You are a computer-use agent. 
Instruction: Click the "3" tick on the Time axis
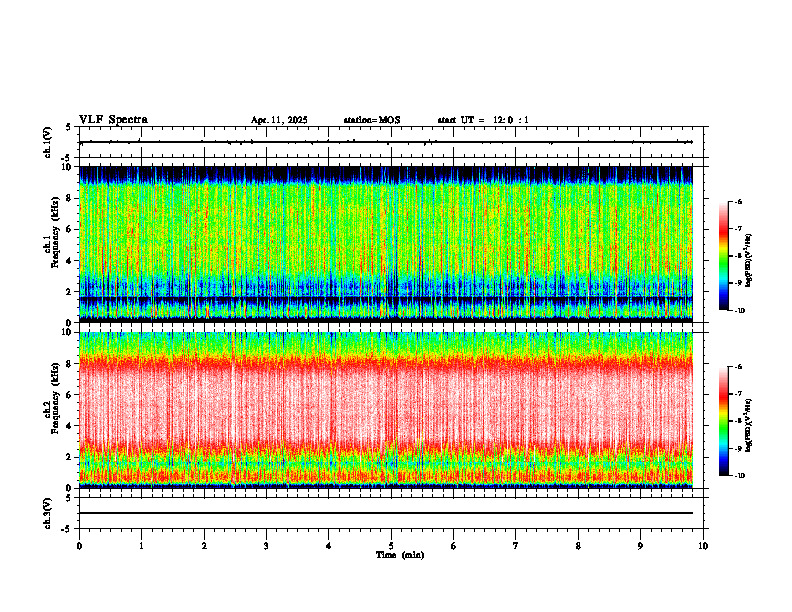coord(266,546)
